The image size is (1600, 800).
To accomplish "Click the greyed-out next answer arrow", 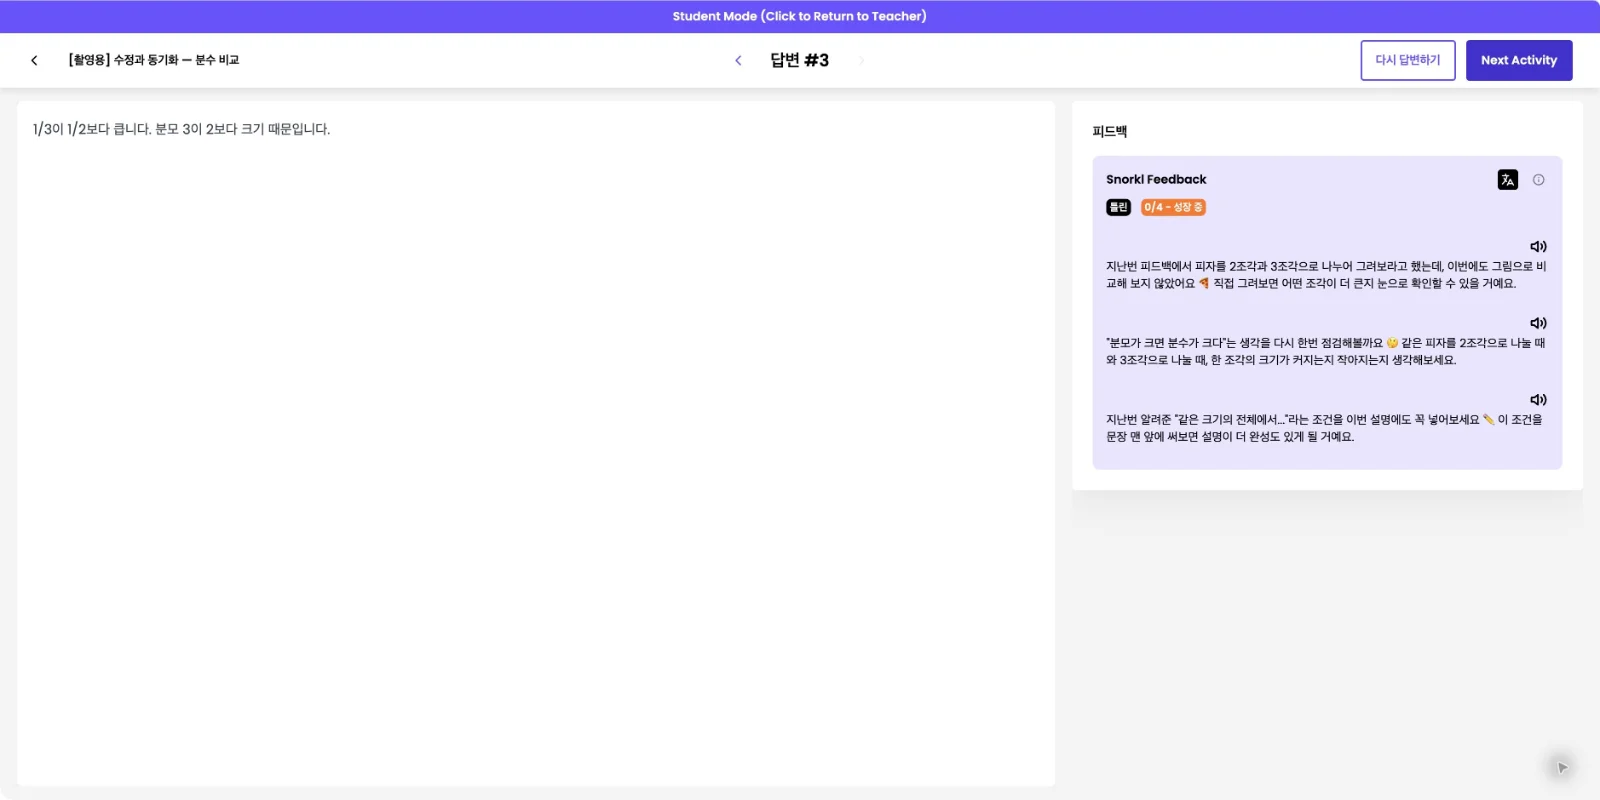I will 861,60.
